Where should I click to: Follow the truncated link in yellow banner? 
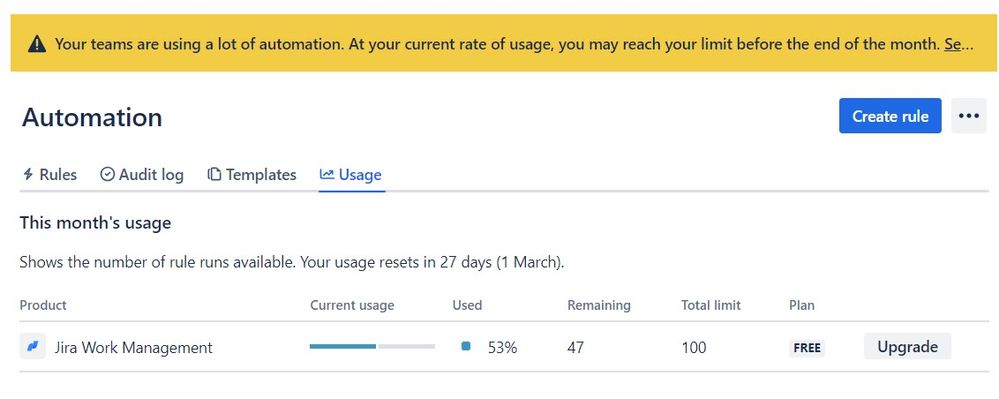pyautogui.click(x=958, y=44)
